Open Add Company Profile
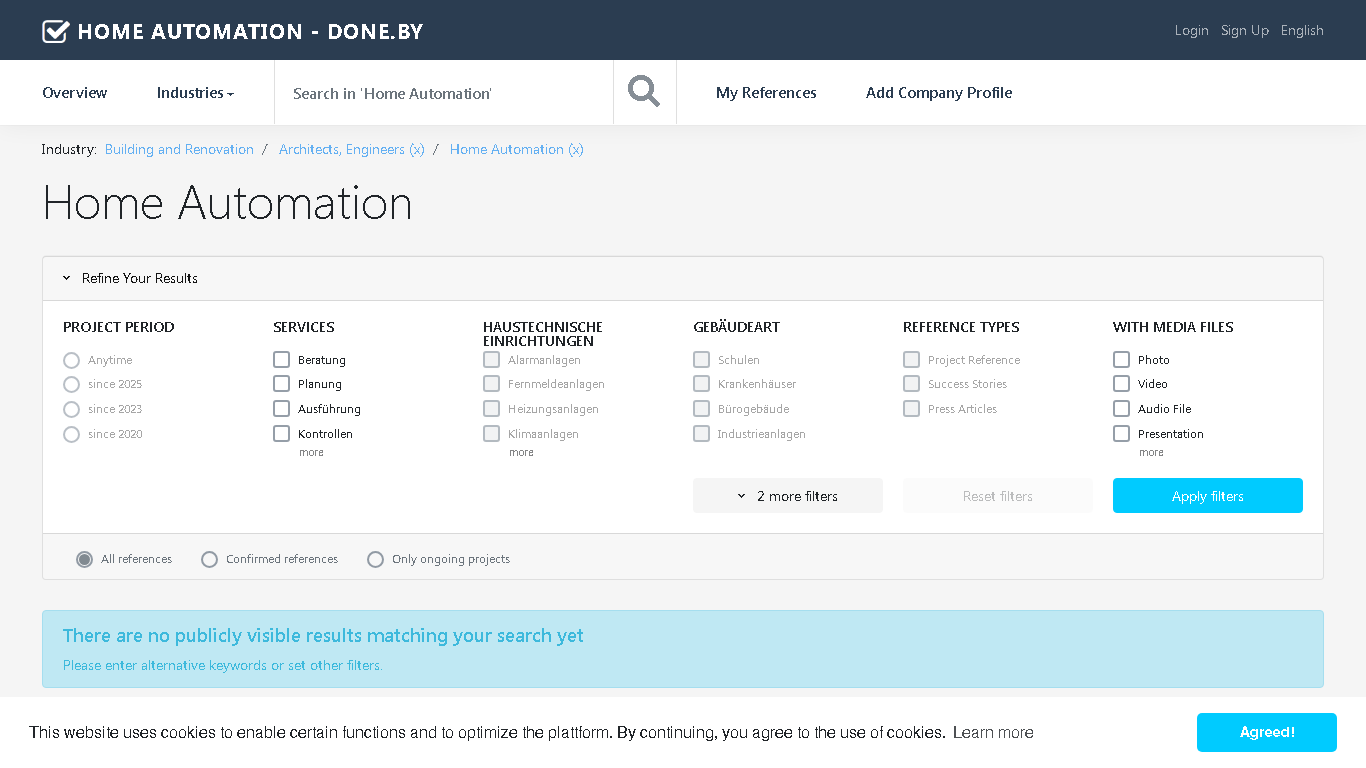Screen dimensions: 1366x768 939,93
